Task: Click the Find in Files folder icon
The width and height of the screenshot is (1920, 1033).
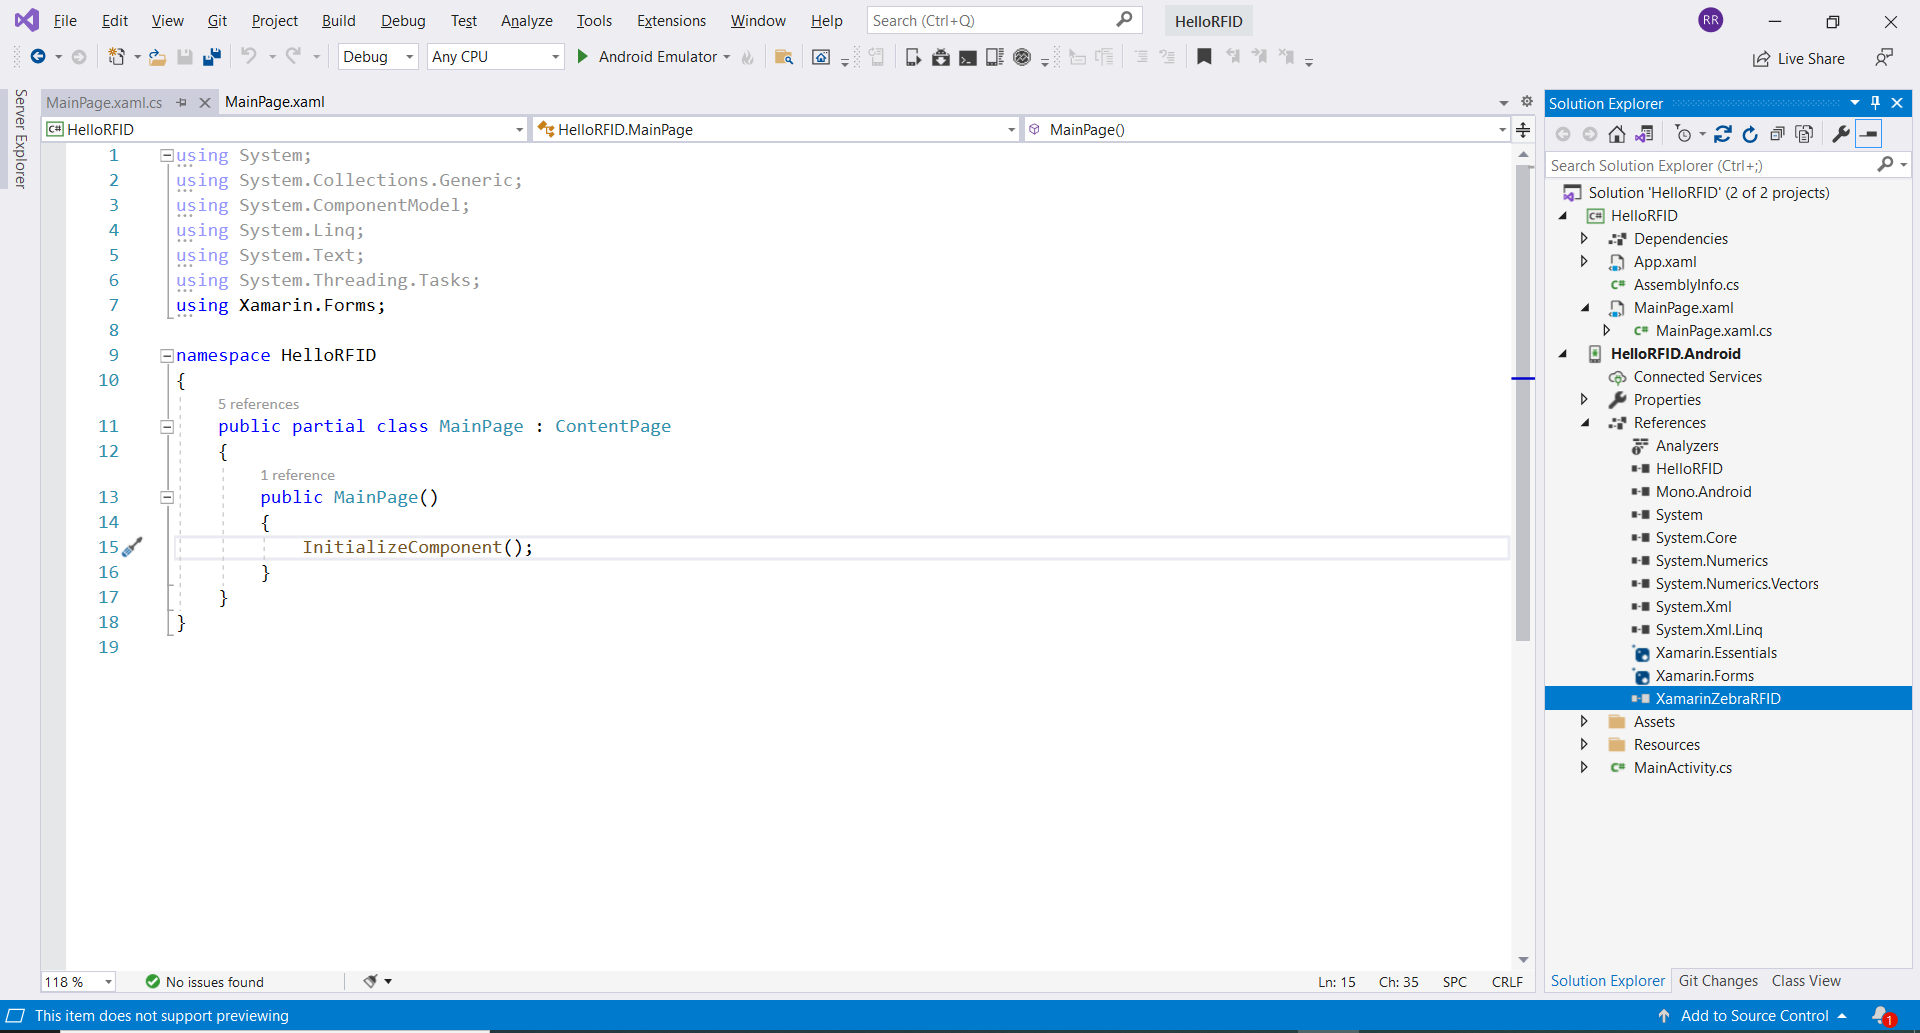Action: [x=784, y=57]
